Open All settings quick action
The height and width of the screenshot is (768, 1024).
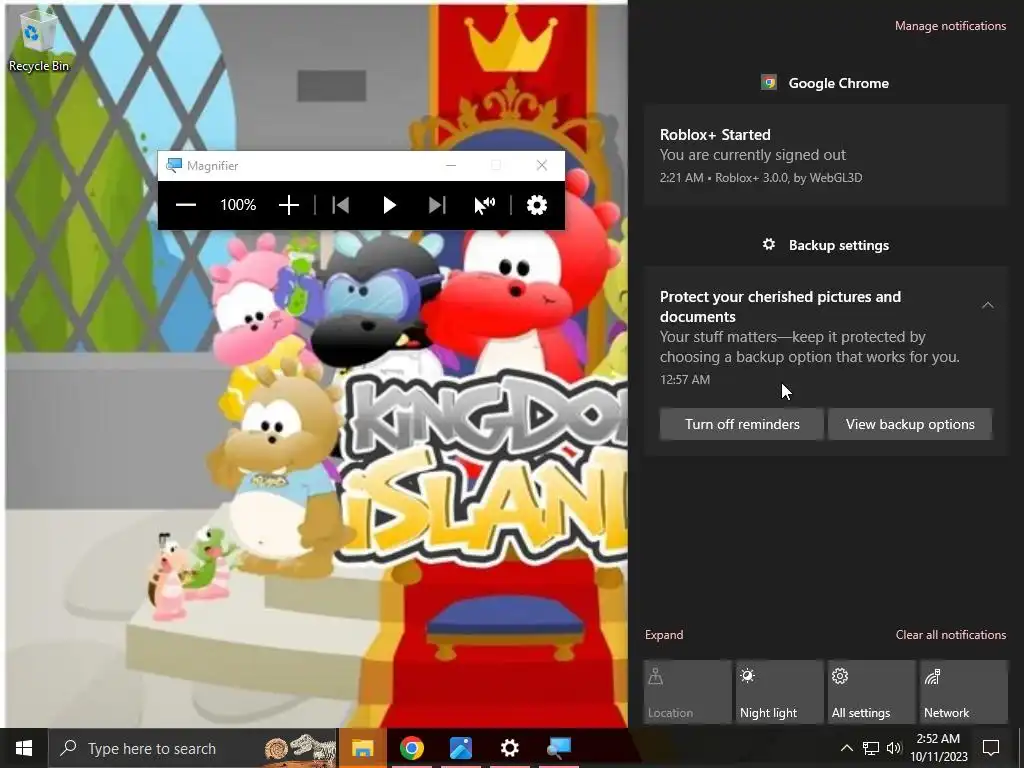pyautogui.click(x=872, y=692)
